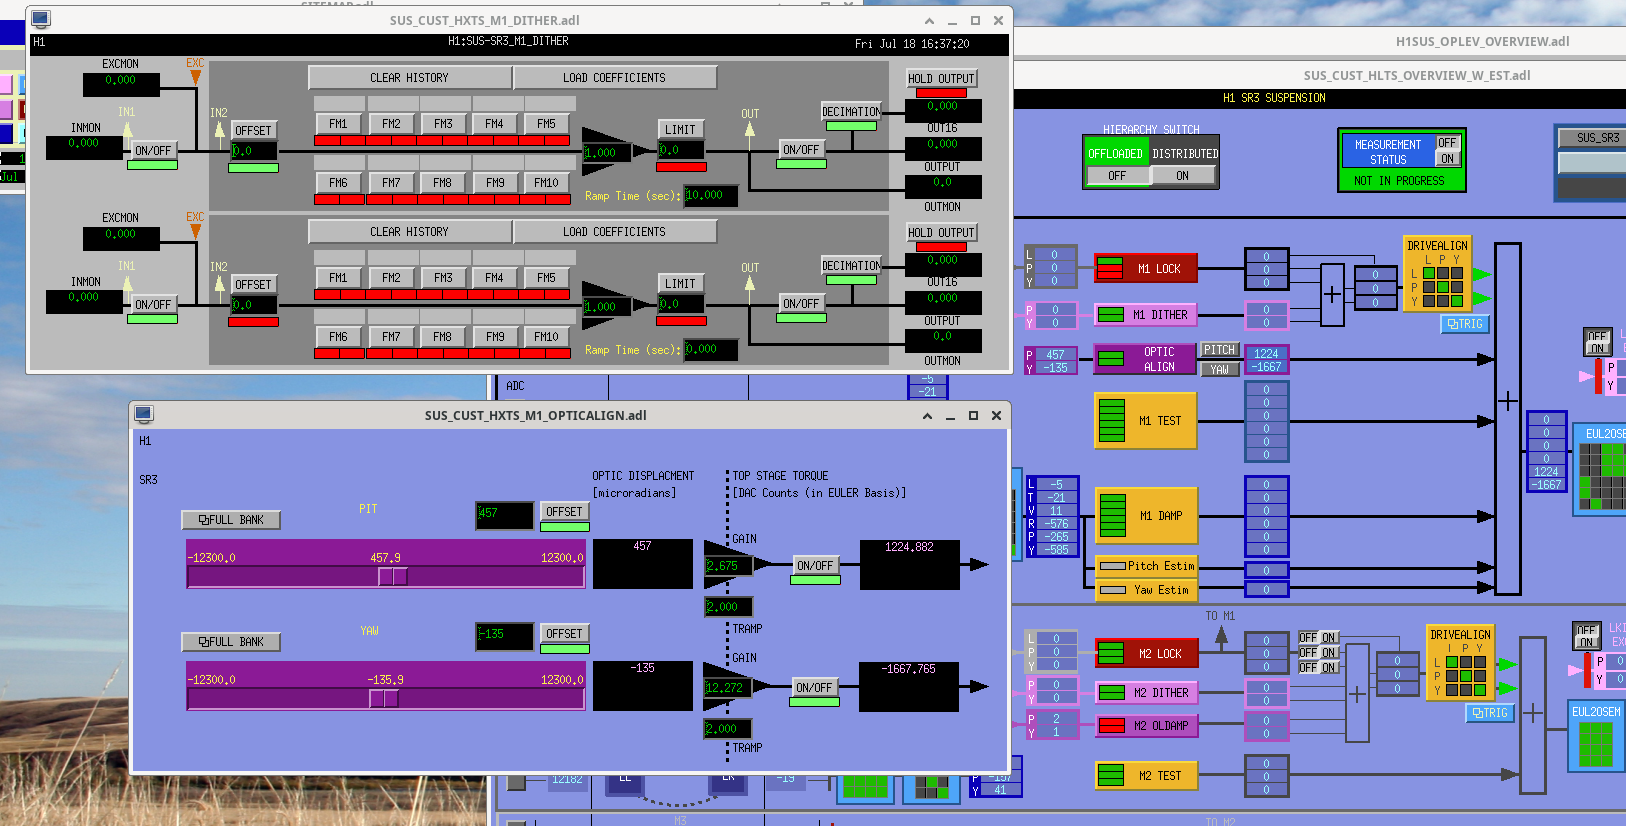Open the M2 DITHER related display
Viewport: 1626px width, 826px height.
coord(1146,693)
